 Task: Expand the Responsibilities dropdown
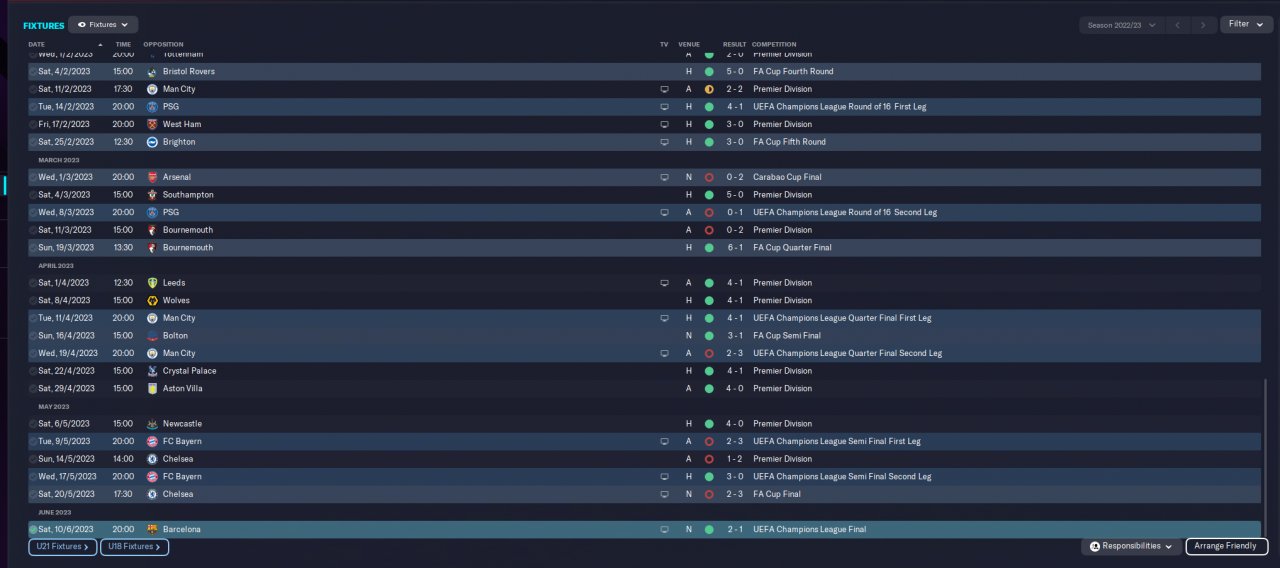click(x=1131, y=546)
